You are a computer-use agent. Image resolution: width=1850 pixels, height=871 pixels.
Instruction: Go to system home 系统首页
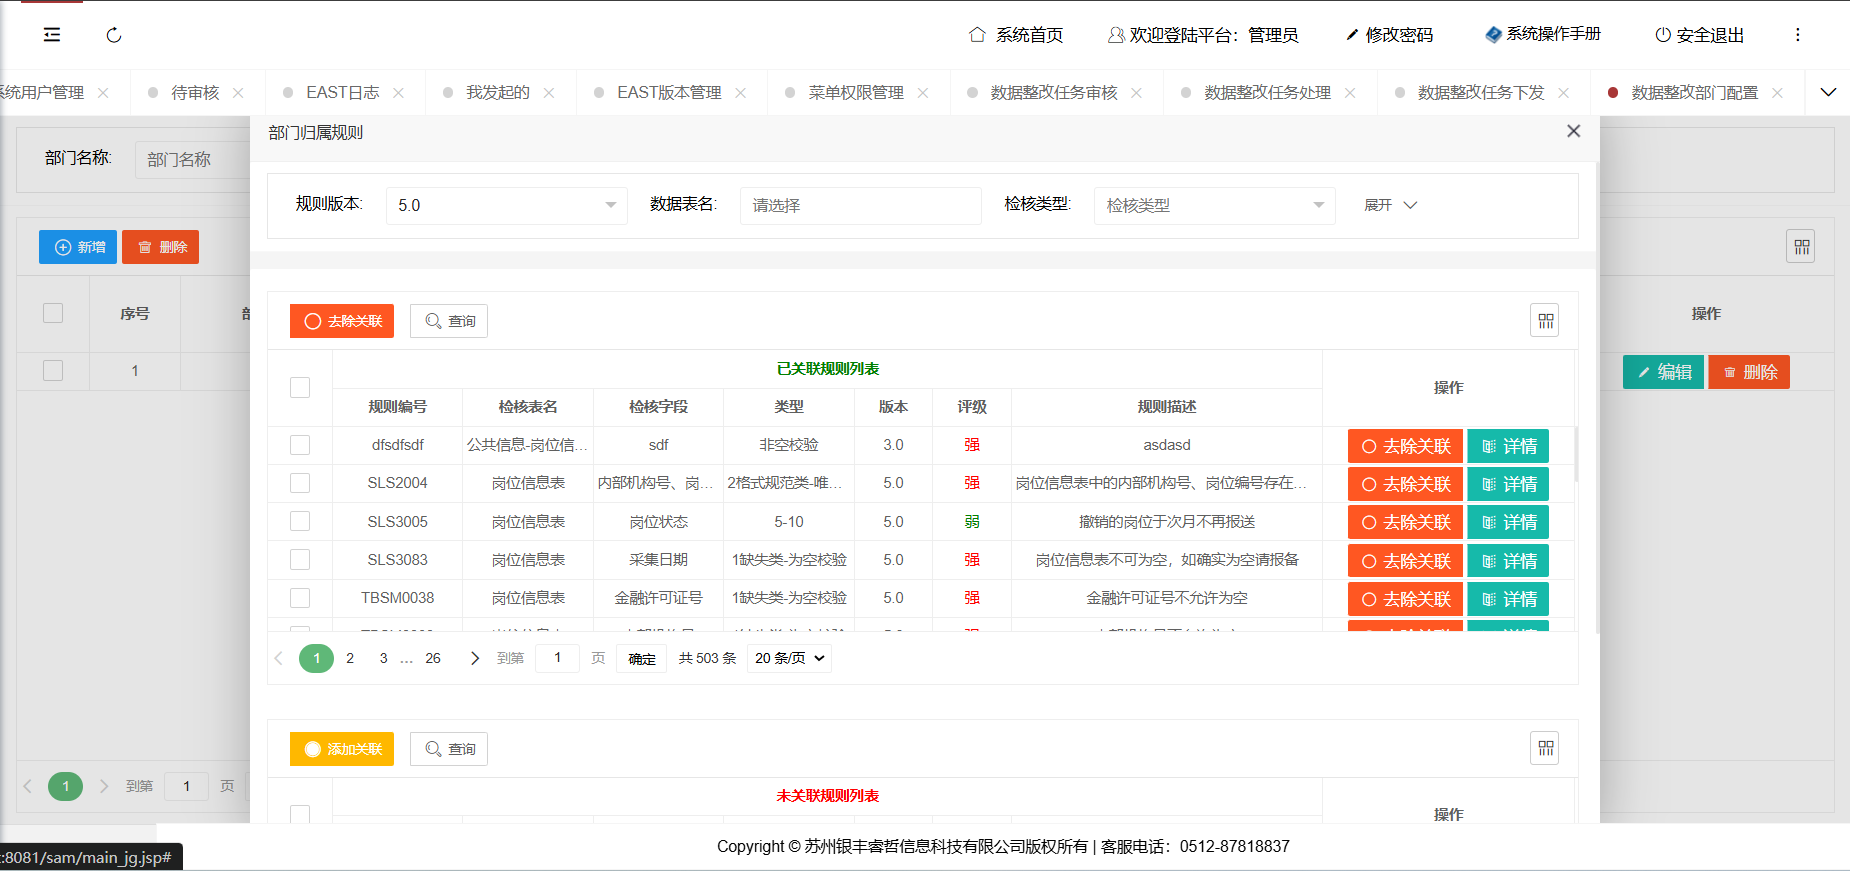click(x=1016, y=35)
